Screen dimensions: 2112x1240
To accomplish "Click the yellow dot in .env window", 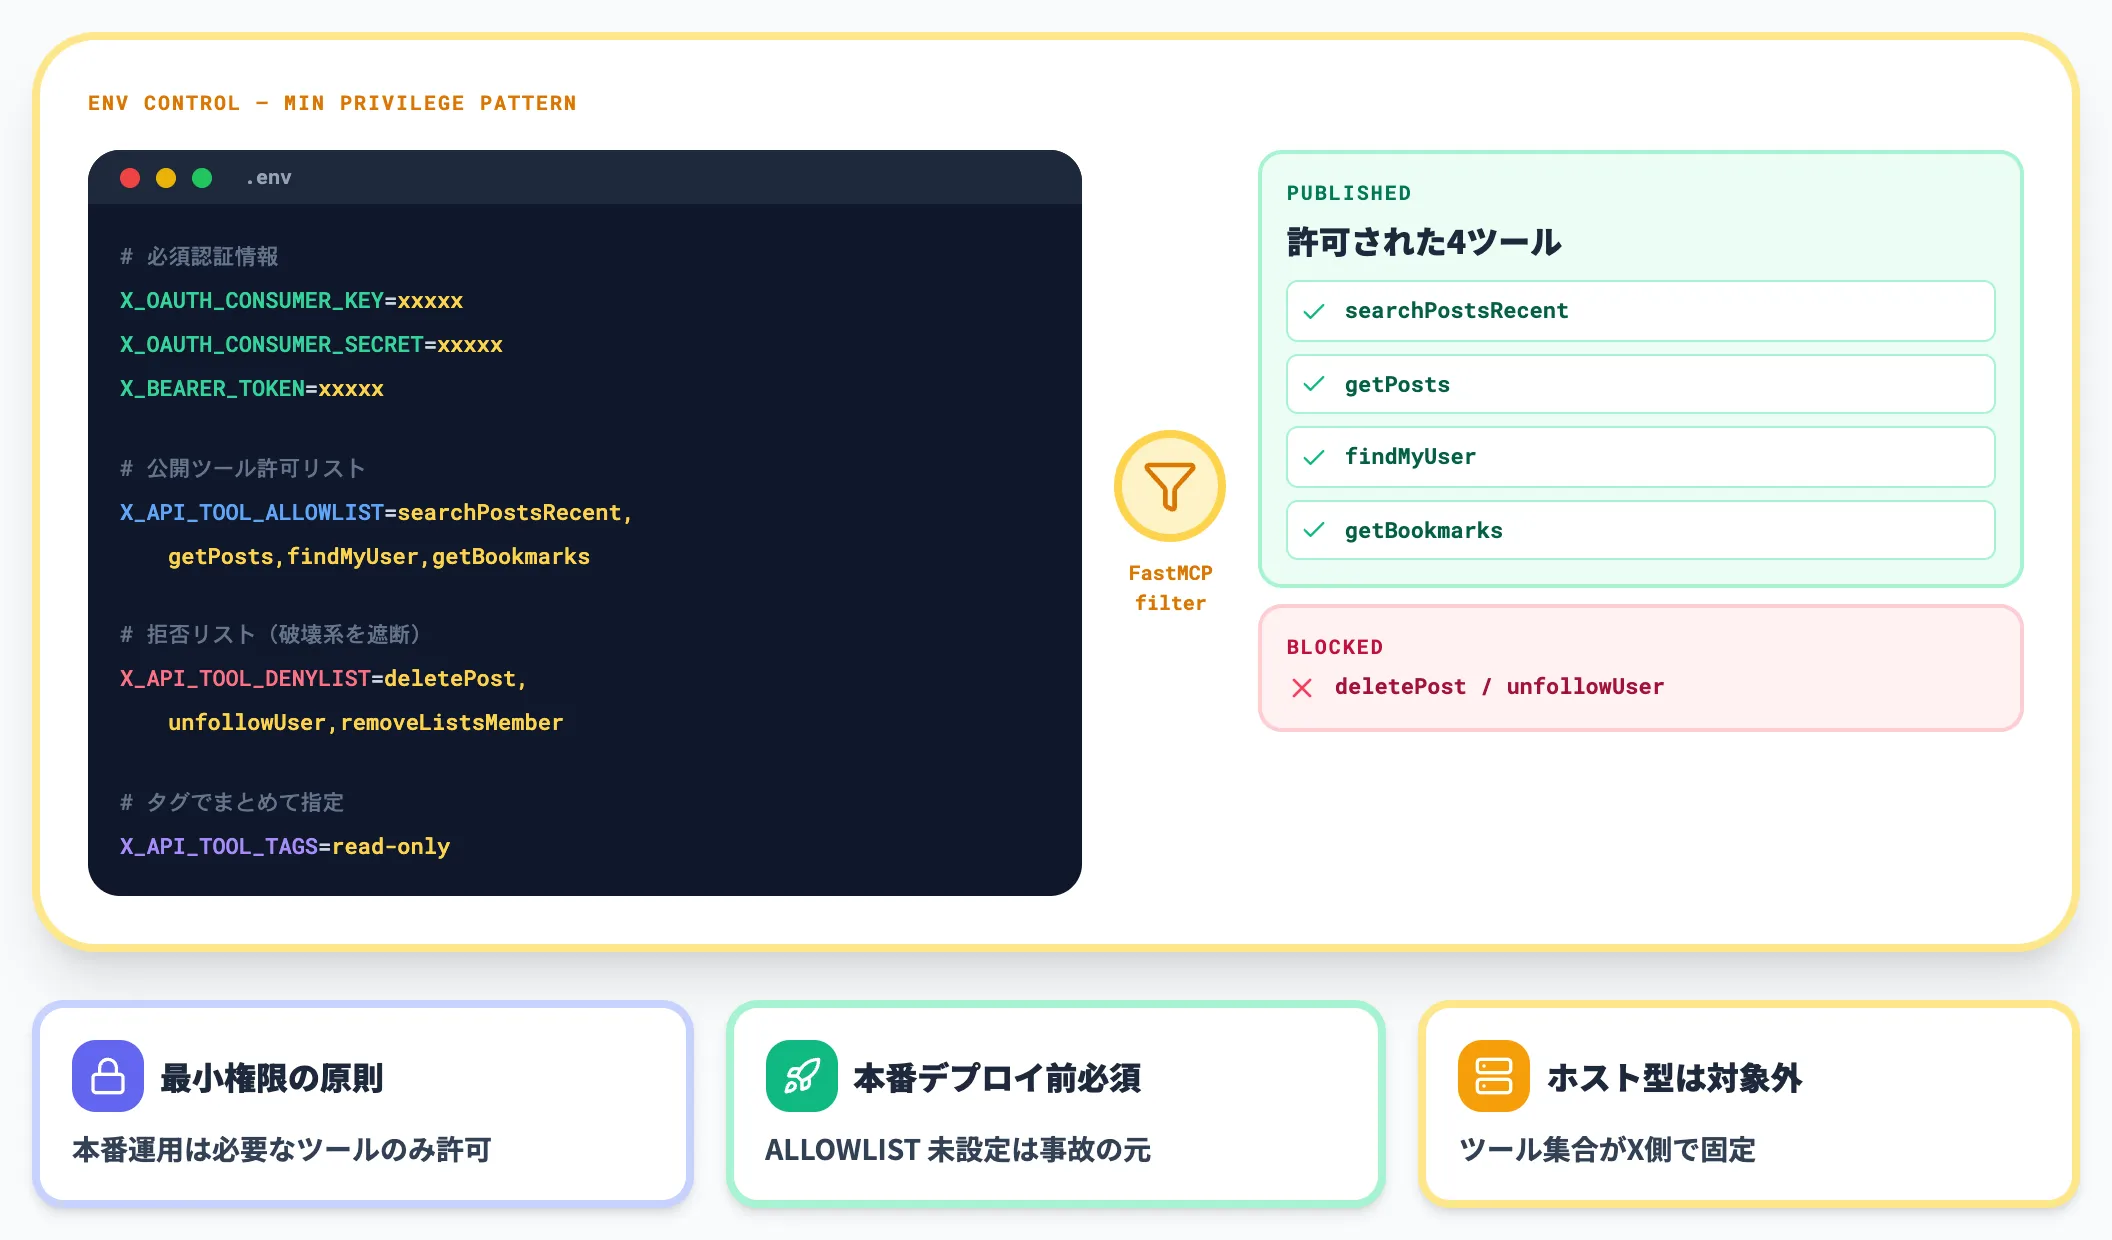I will (166, 178).
